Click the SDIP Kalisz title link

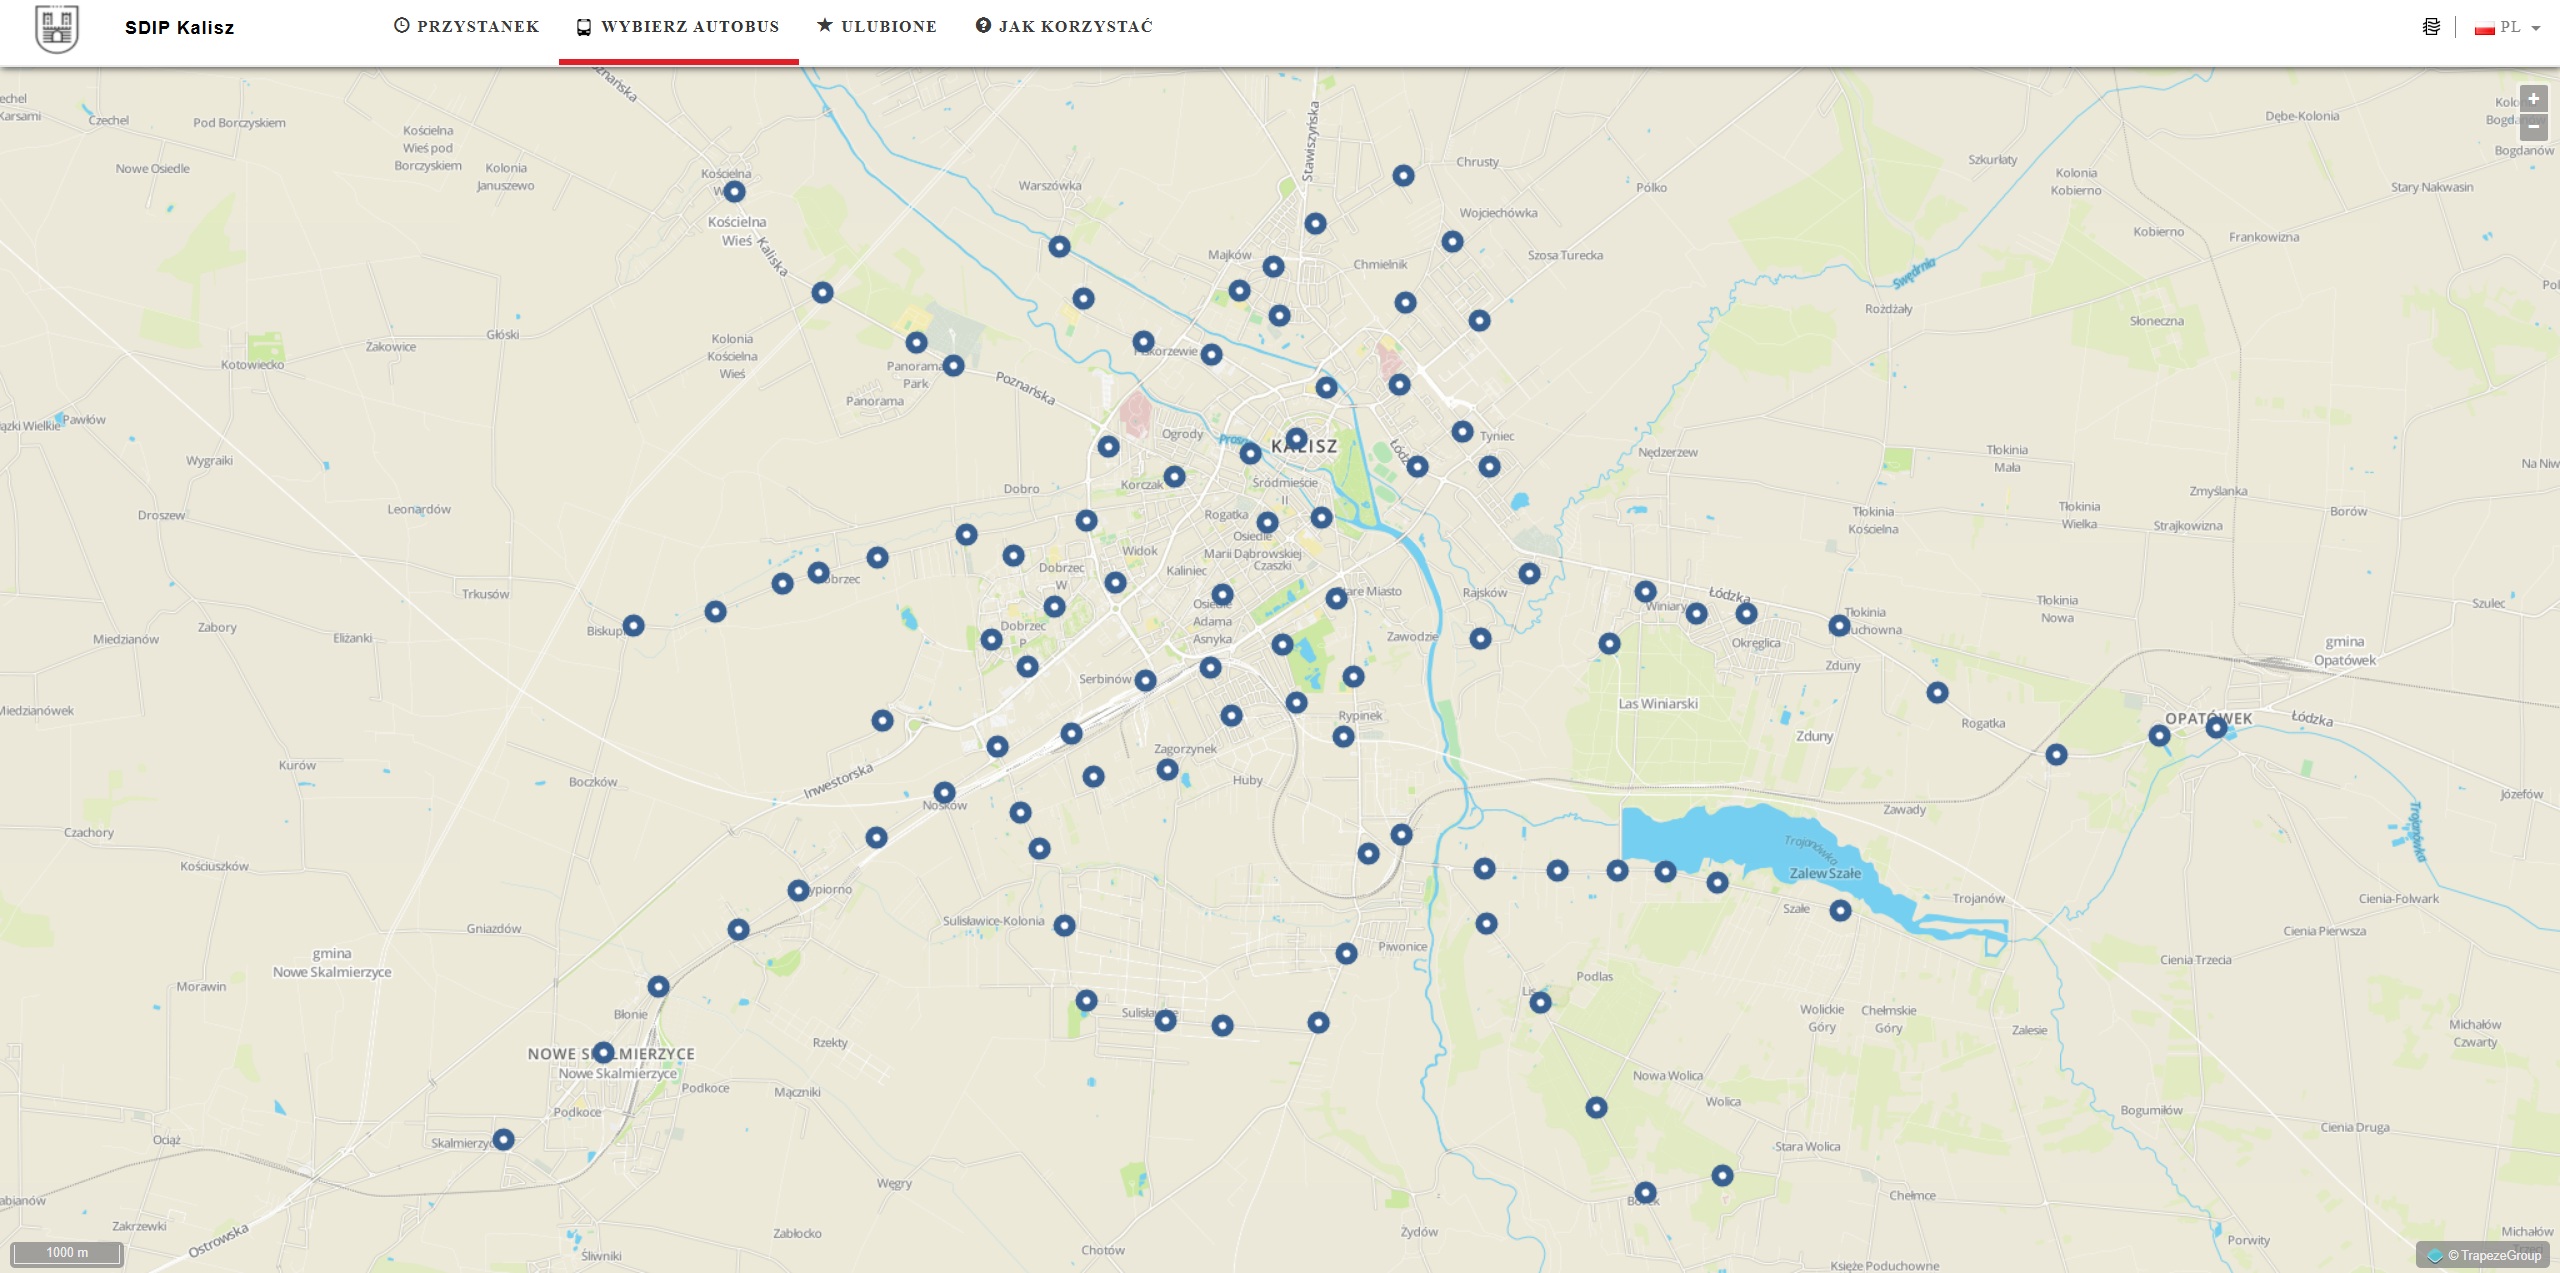[x=179, y=28]
